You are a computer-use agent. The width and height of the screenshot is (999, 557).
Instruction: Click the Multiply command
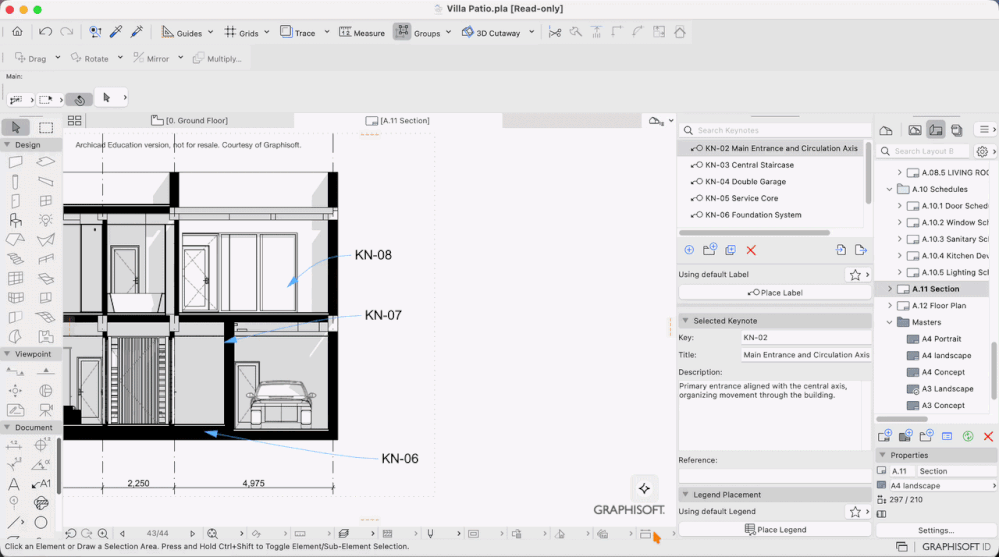pyautogui.click(x=217, y=58)
